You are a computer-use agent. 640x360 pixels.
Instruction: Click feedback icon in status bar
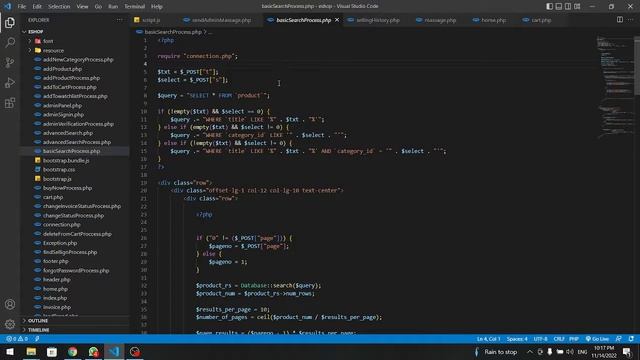click(619, 339)
